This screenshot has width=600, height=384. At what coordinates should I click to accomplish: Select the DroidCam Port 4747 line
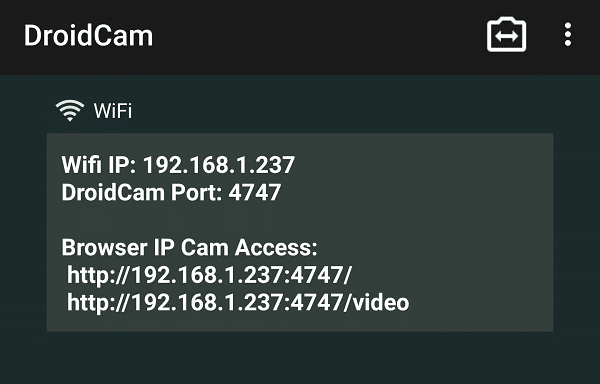[171, 192]
